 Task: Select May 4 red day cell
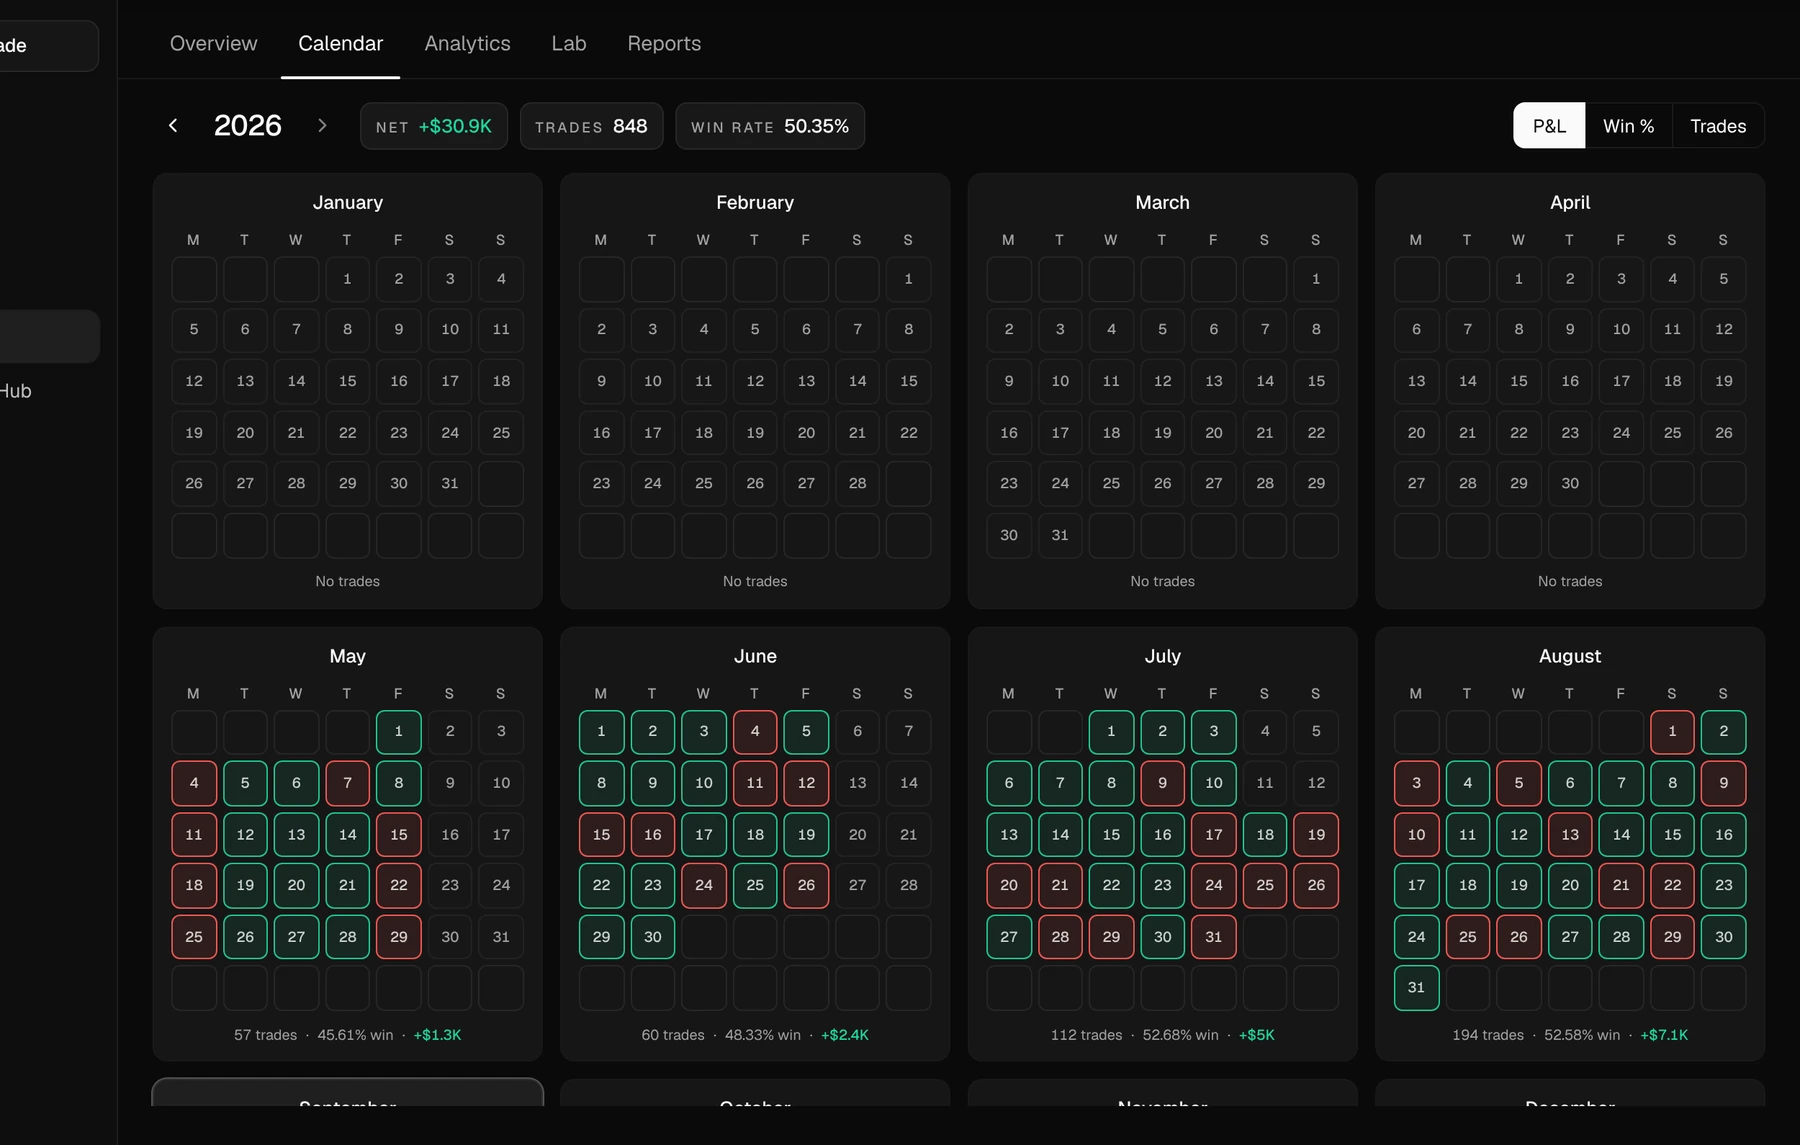[x=194, y=783]
